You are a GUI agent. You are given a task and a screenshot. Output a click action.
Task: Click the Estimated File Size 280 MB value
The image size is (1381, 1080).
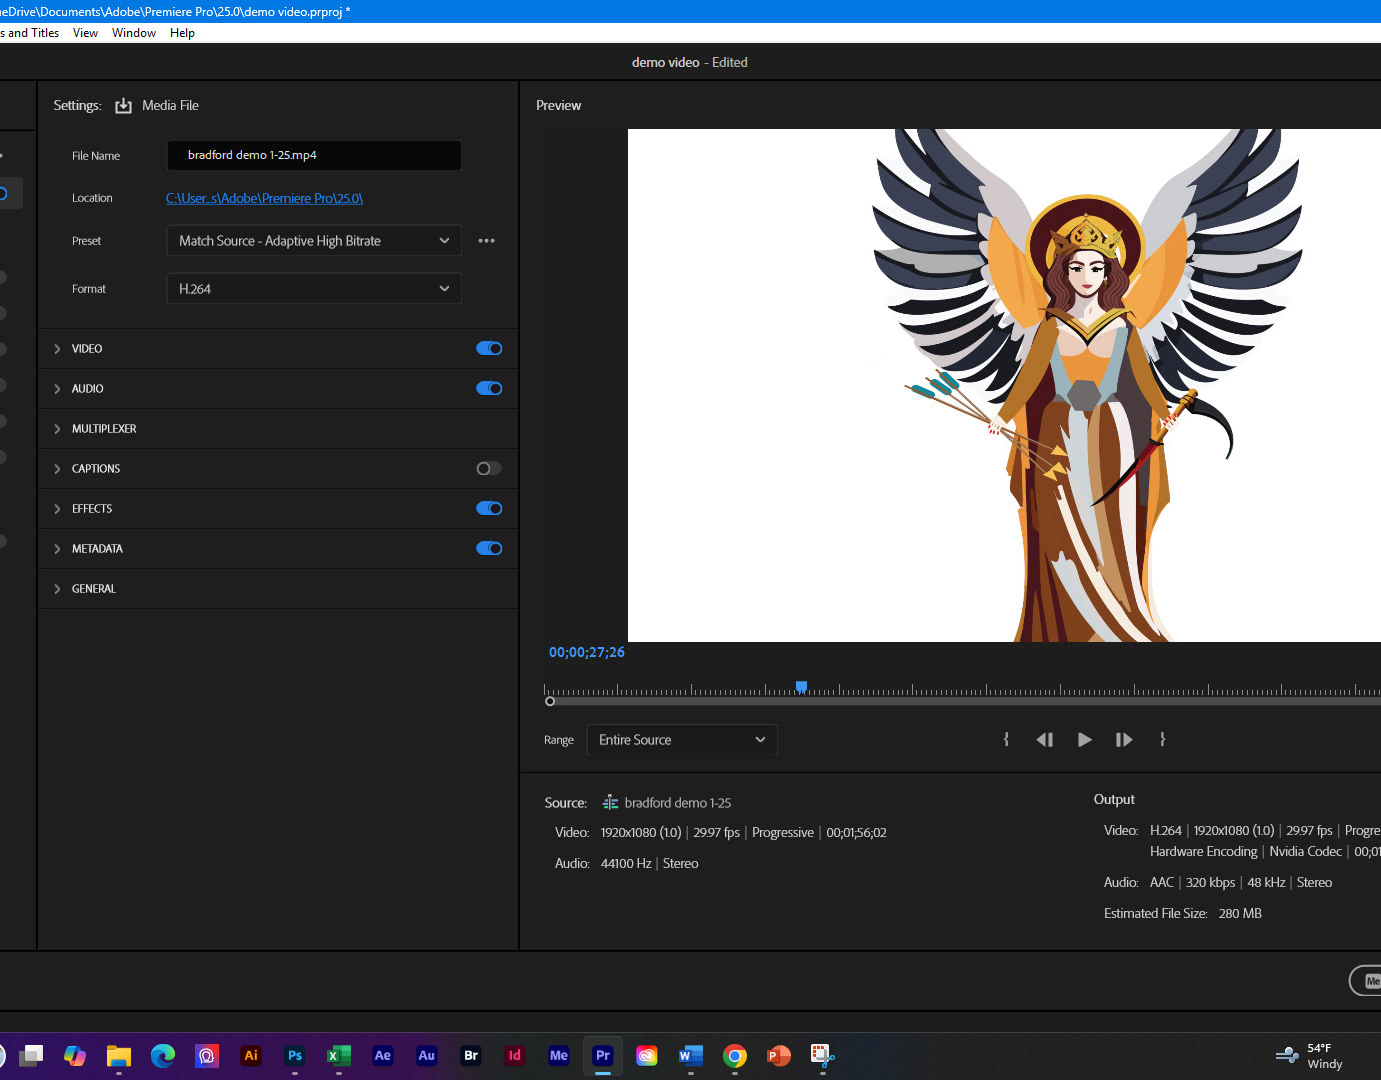click(x=1240, y=914)
